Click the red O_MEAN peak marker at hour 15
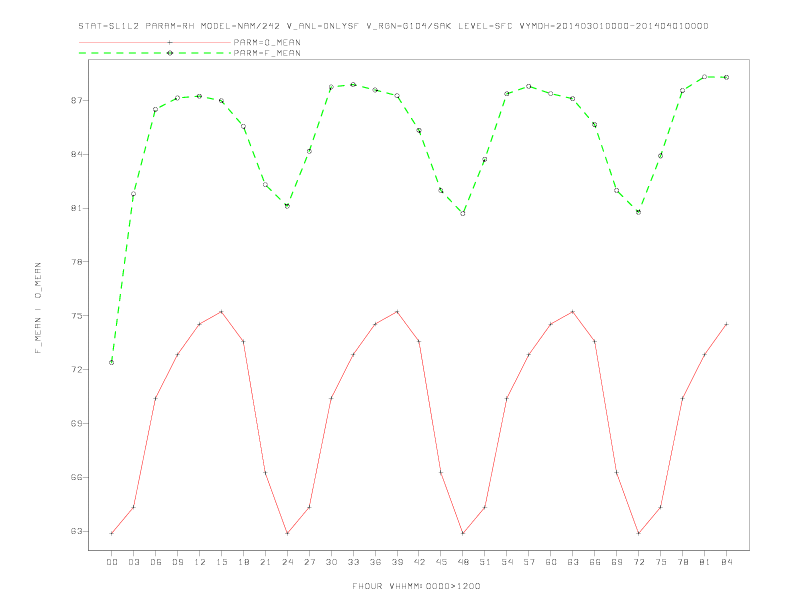The height and width of the screenshot is (612, 792). click(221, 312)
